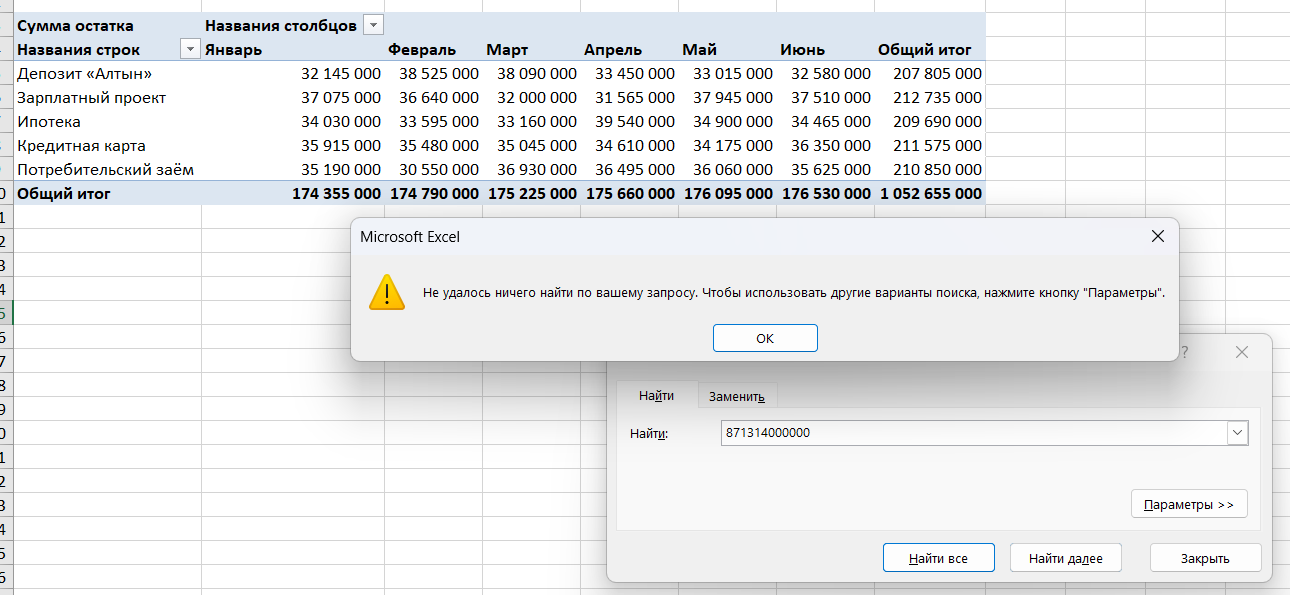Click the Закрыть button
Image resolution: width=1290 pixels, height=595 pixels.
[x=1205, y=558]
